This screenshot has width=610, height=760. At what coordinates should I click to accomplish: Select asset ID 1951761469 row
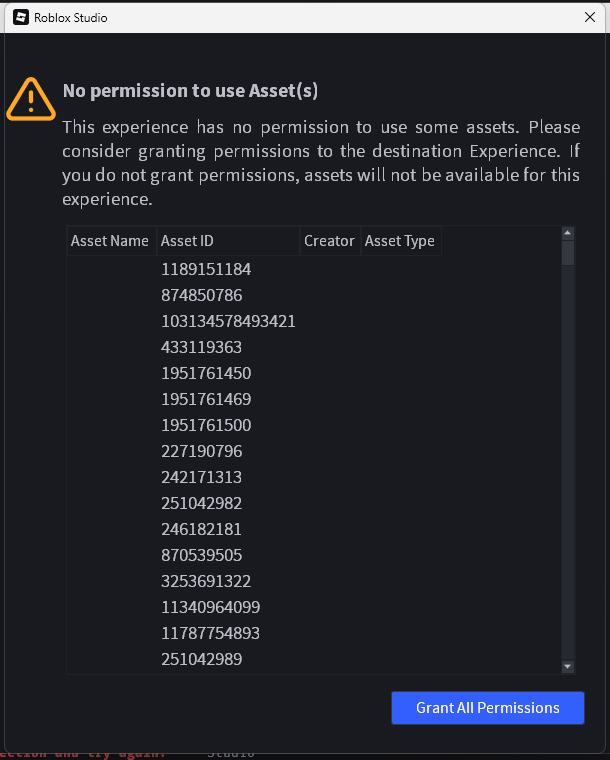coord(206,400)
